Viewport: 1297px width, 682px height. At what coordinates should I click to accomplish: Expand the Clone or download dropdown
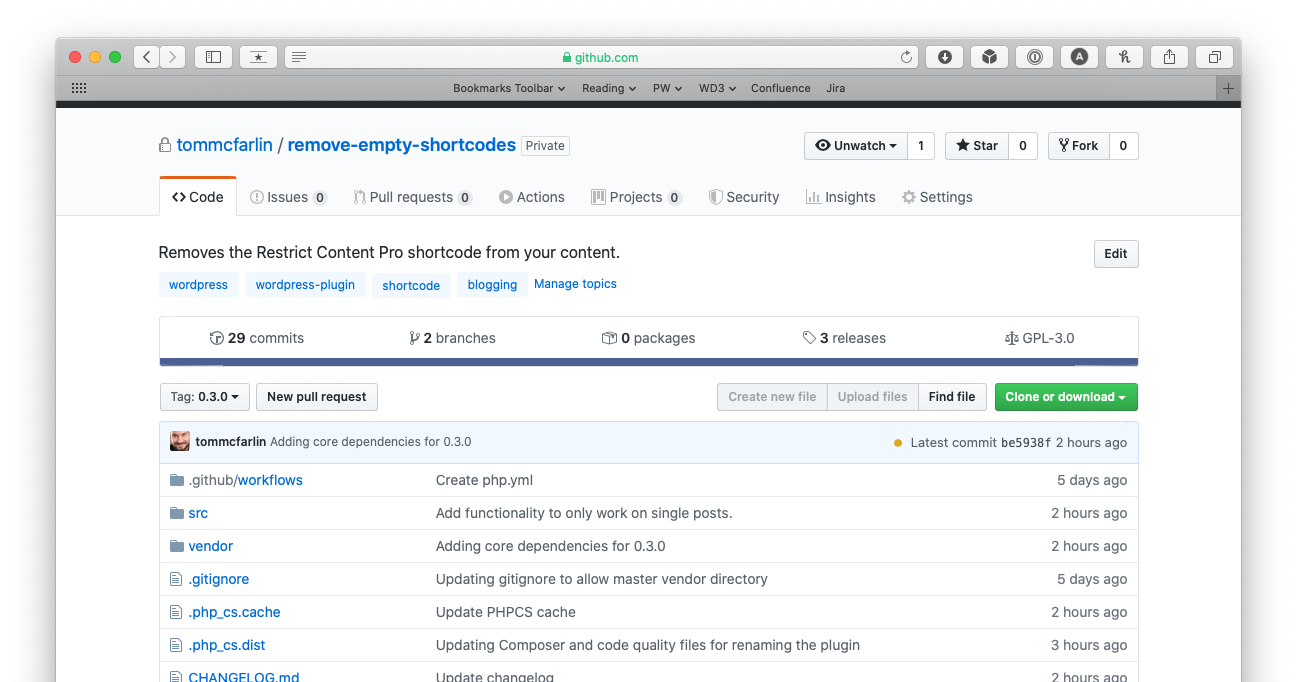pyautogui.click(x=1065, y=397)
